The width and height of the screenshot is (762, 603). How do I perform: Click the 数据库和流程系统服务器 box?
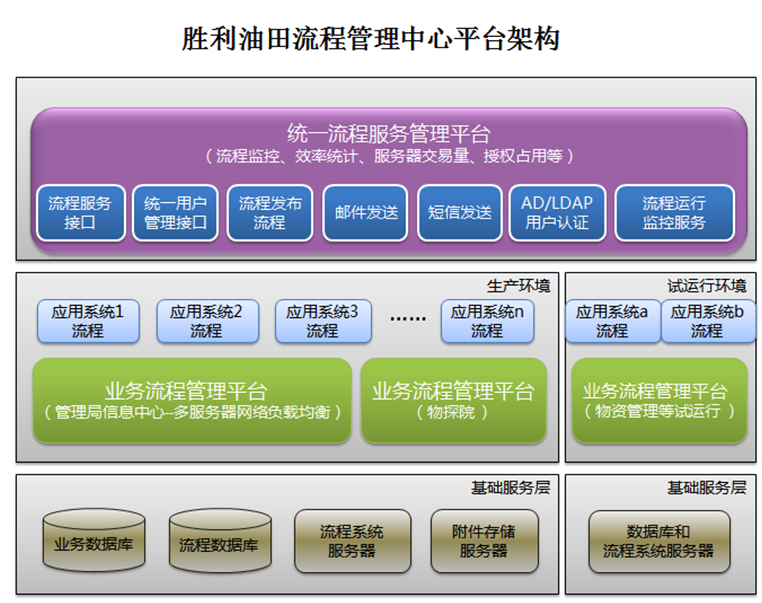(x=659, y=541)
